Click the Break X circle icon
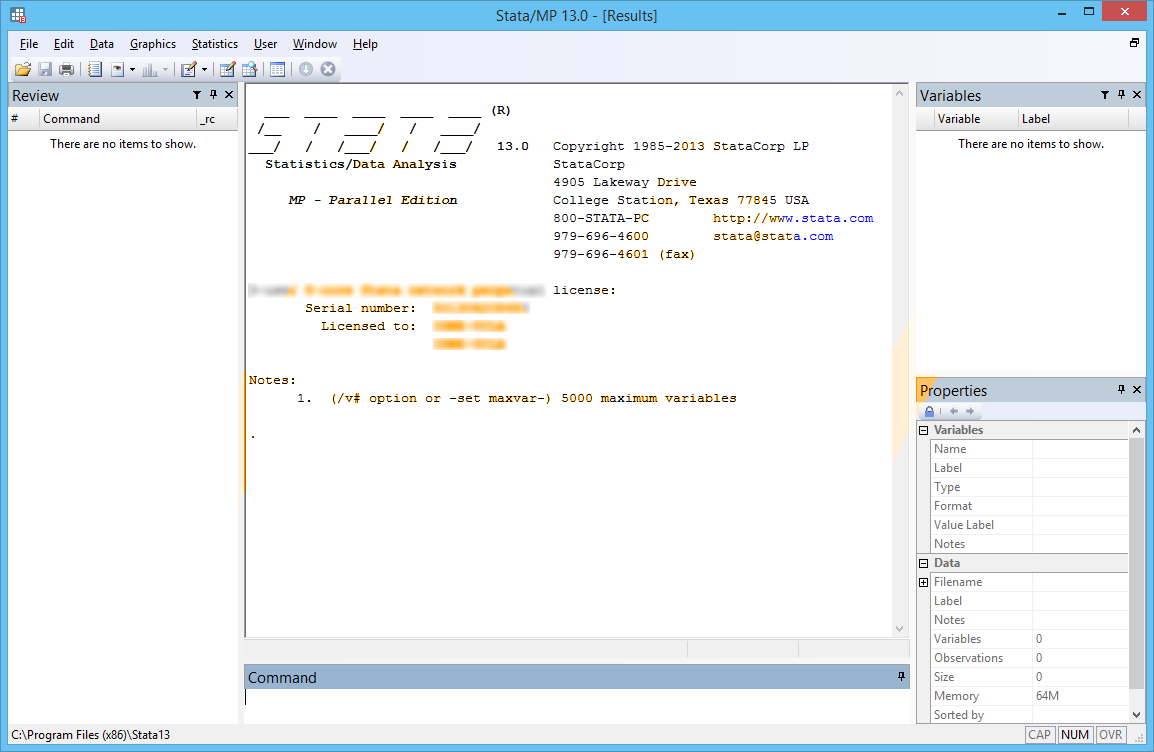Image resolution: width=1154 pixels, height=752 pixels. point(328,69)
